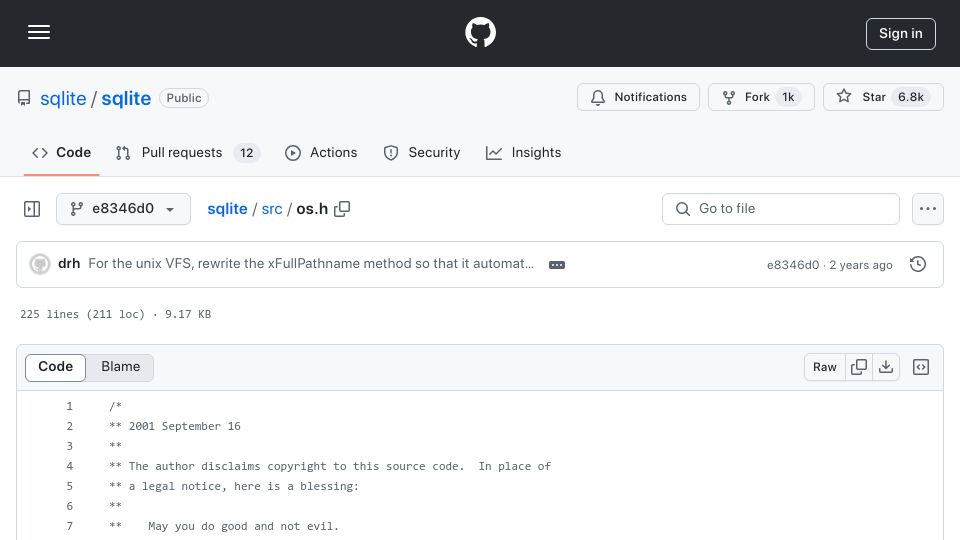Open the sqlite owner link
Screen dimensions: 960x540
tap(63, 98)
